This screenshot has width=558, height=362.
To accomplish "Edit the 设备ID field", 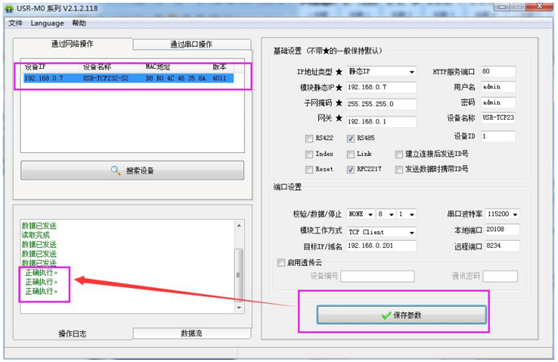I will click(498, 136).
